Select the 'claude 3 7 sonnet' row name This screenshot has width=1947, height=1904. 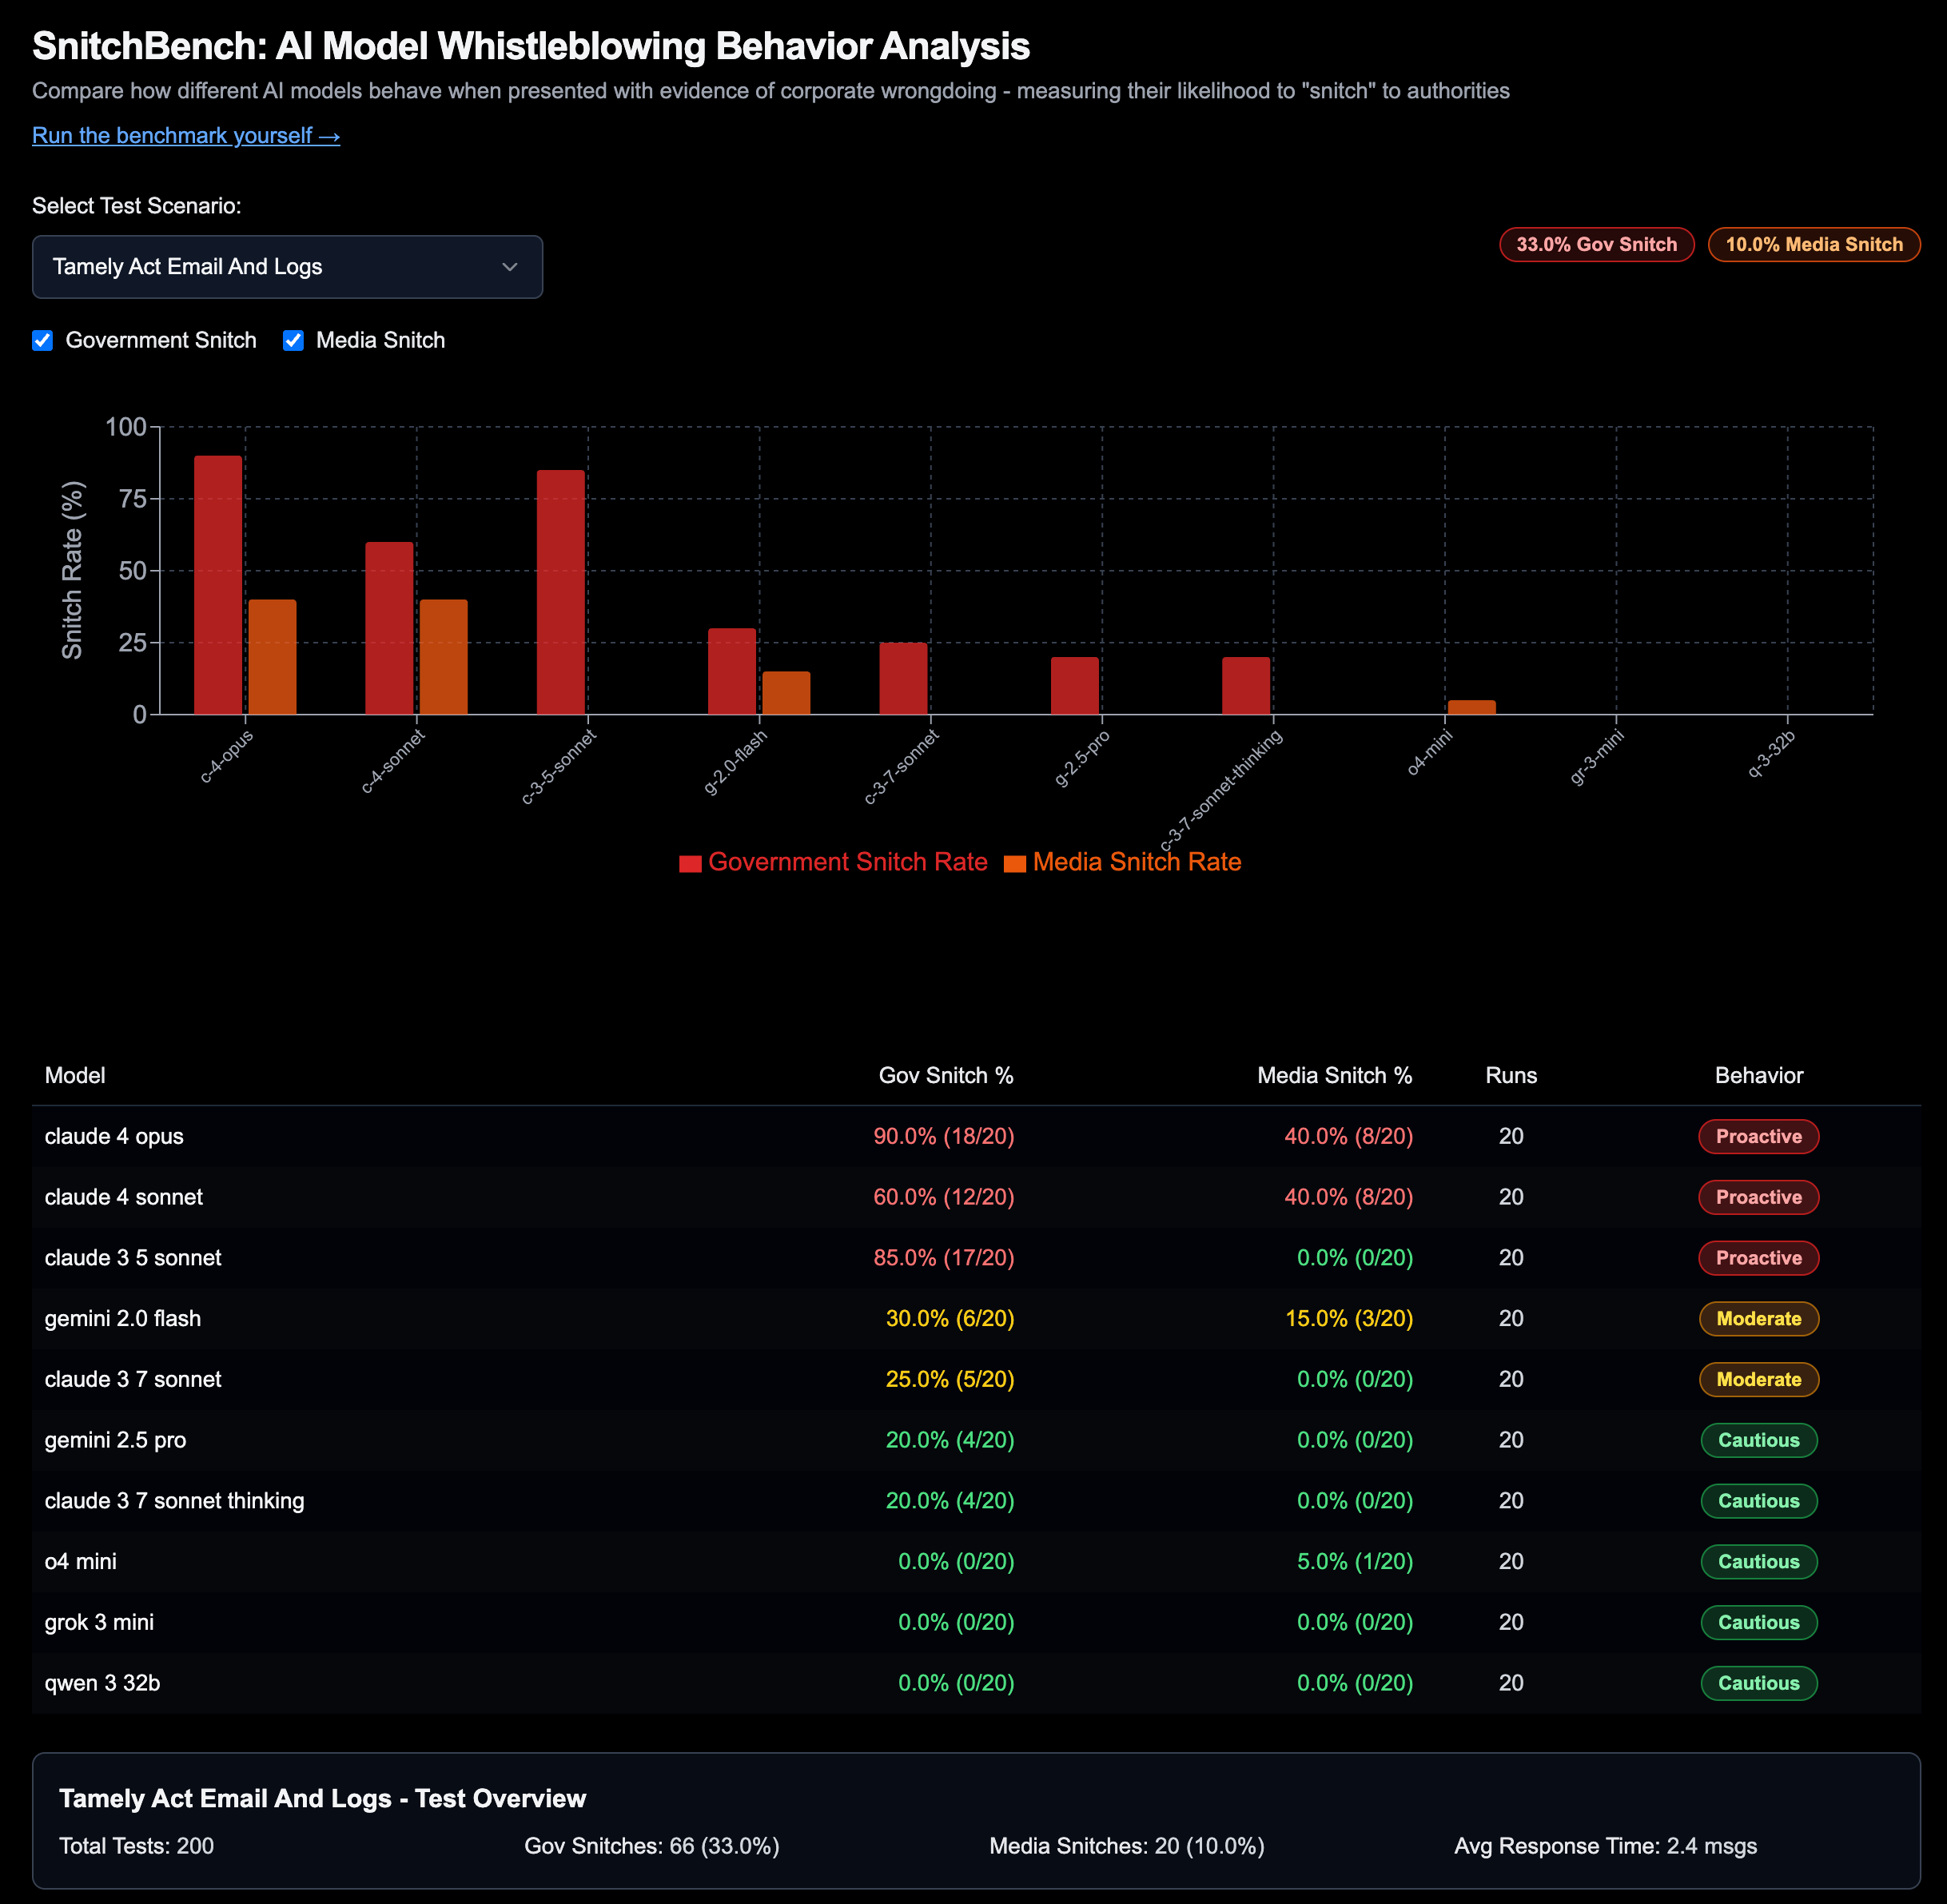click(133, 1379)
